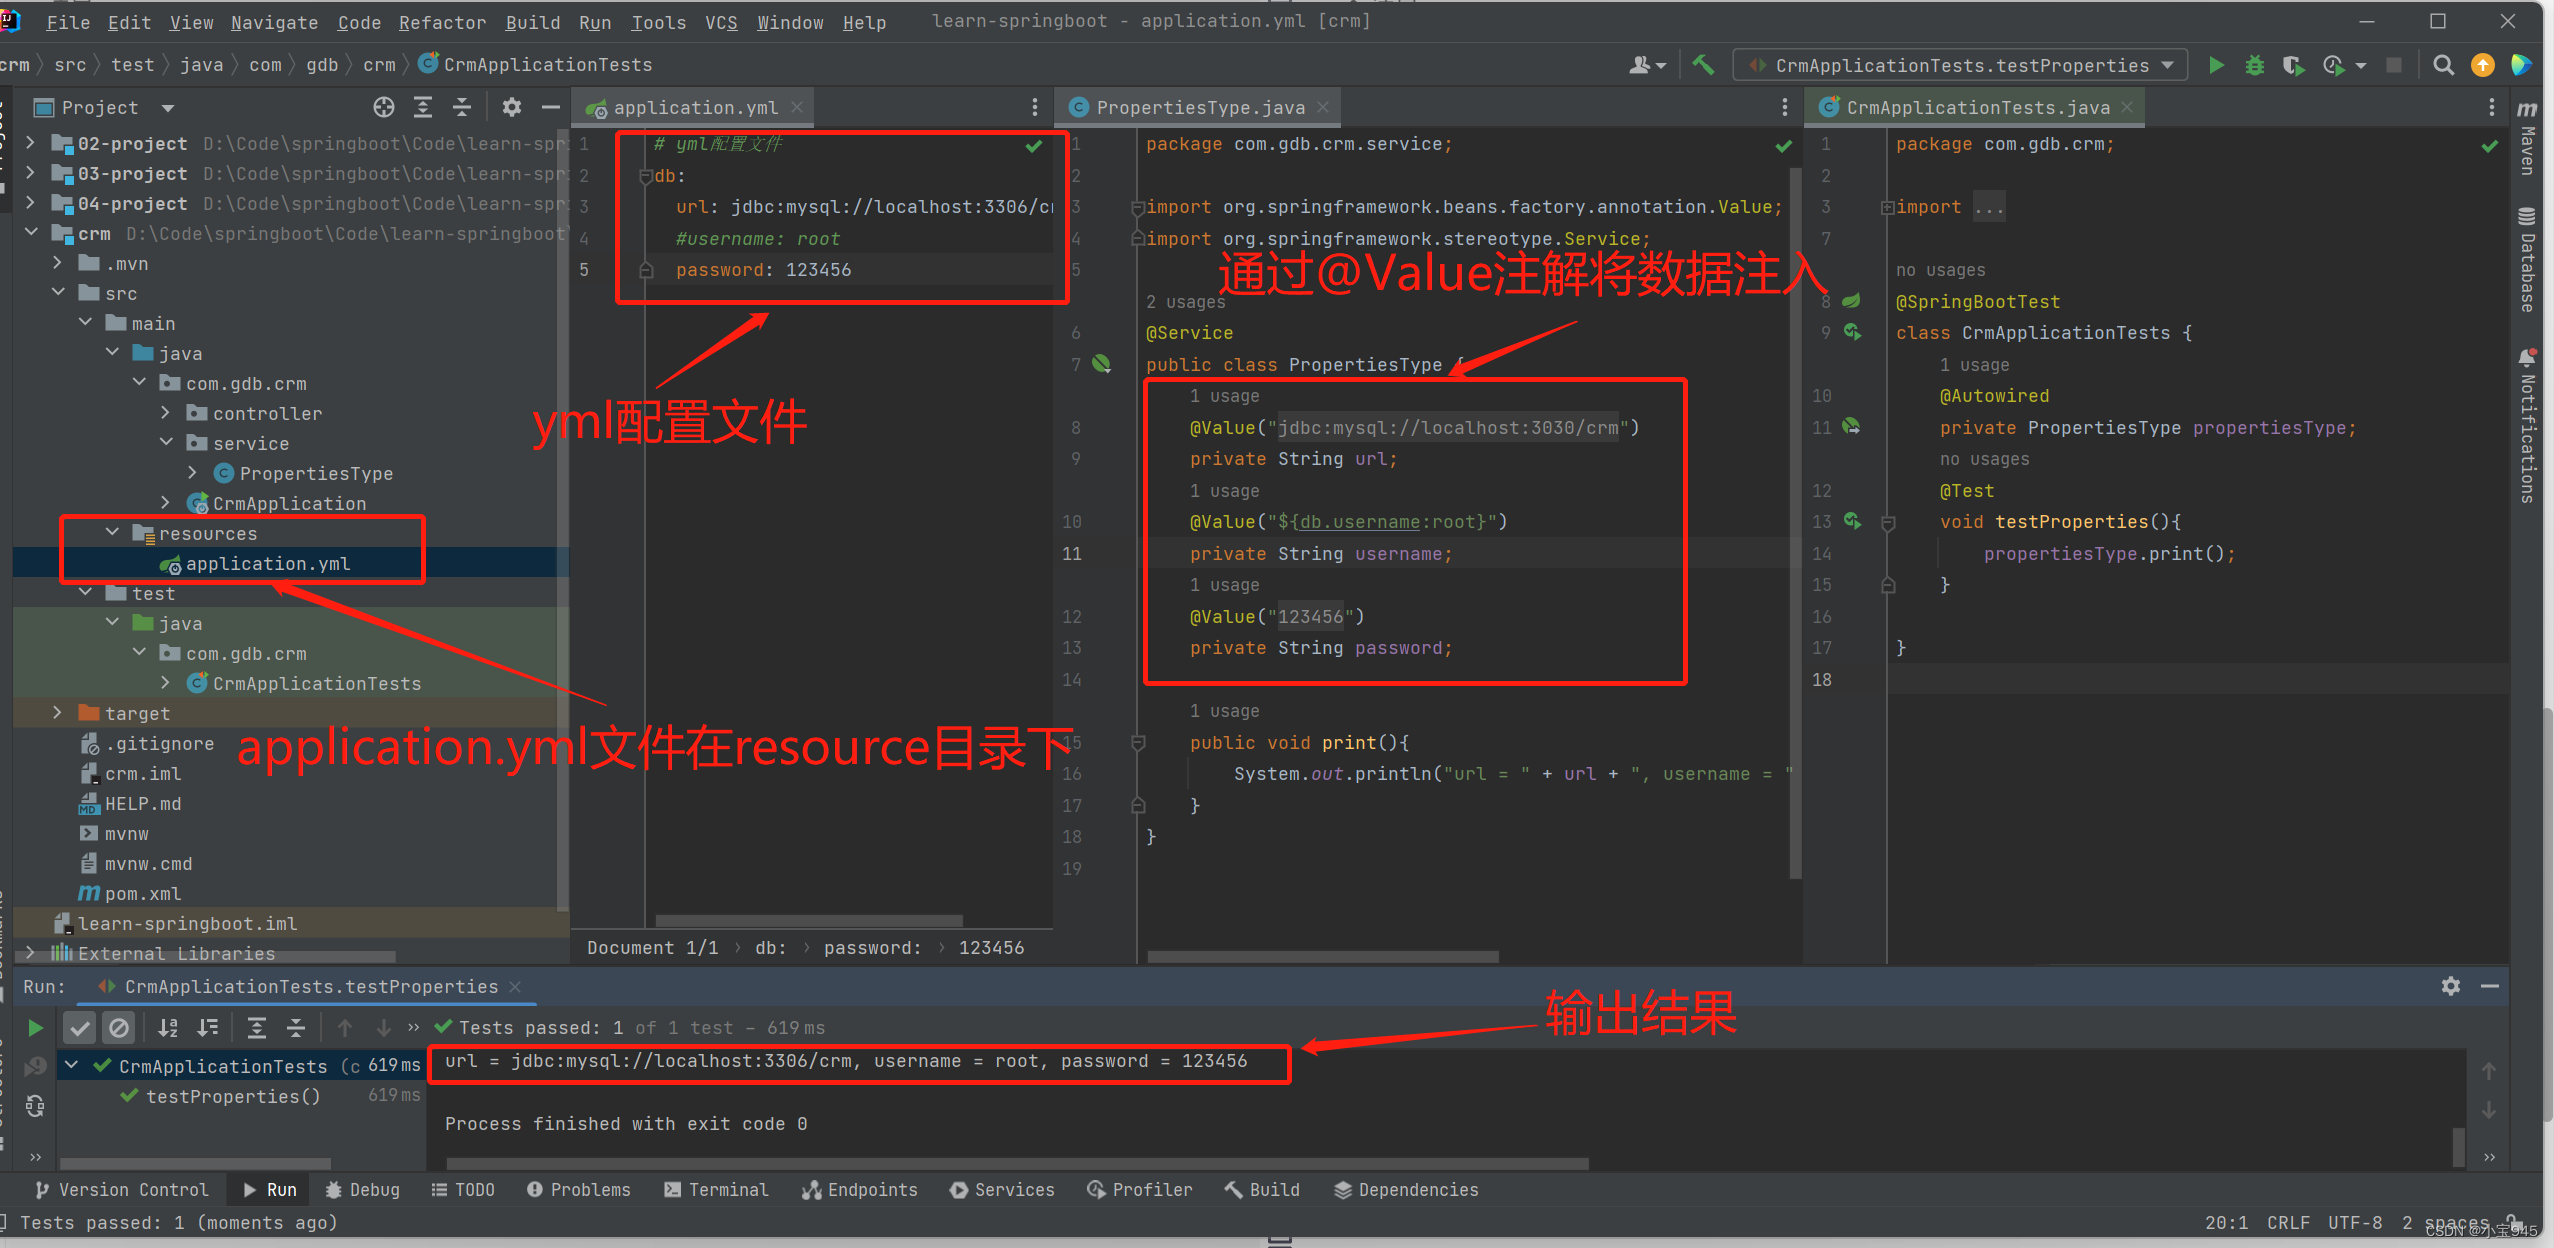Open the Problems tool window
2554x1248 pixels.
(579, 1189)
